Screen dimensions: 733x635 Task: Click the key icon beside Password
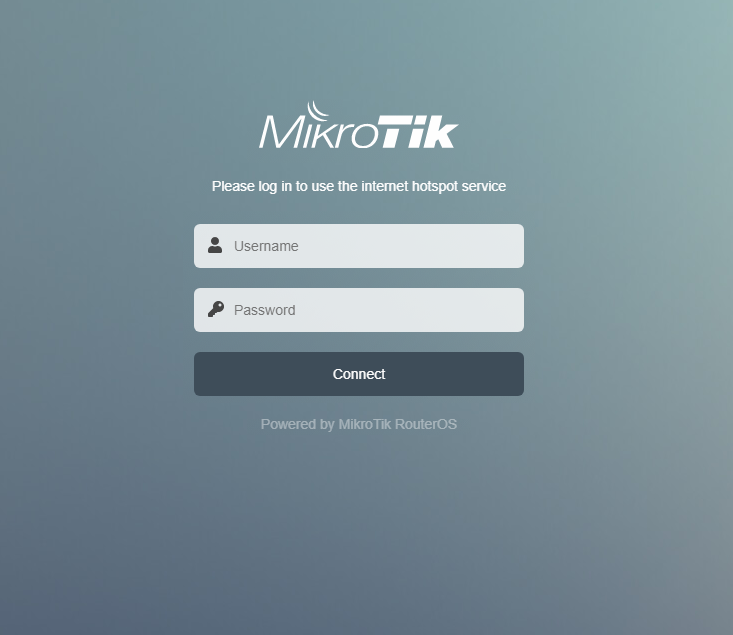(216, 310)
